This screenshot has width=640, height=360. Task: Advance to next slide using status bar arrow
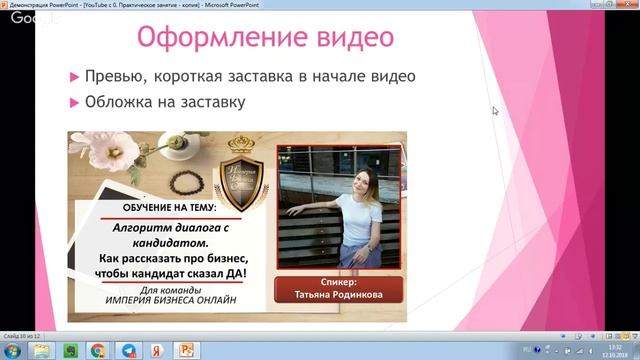[x=593, y=336]
